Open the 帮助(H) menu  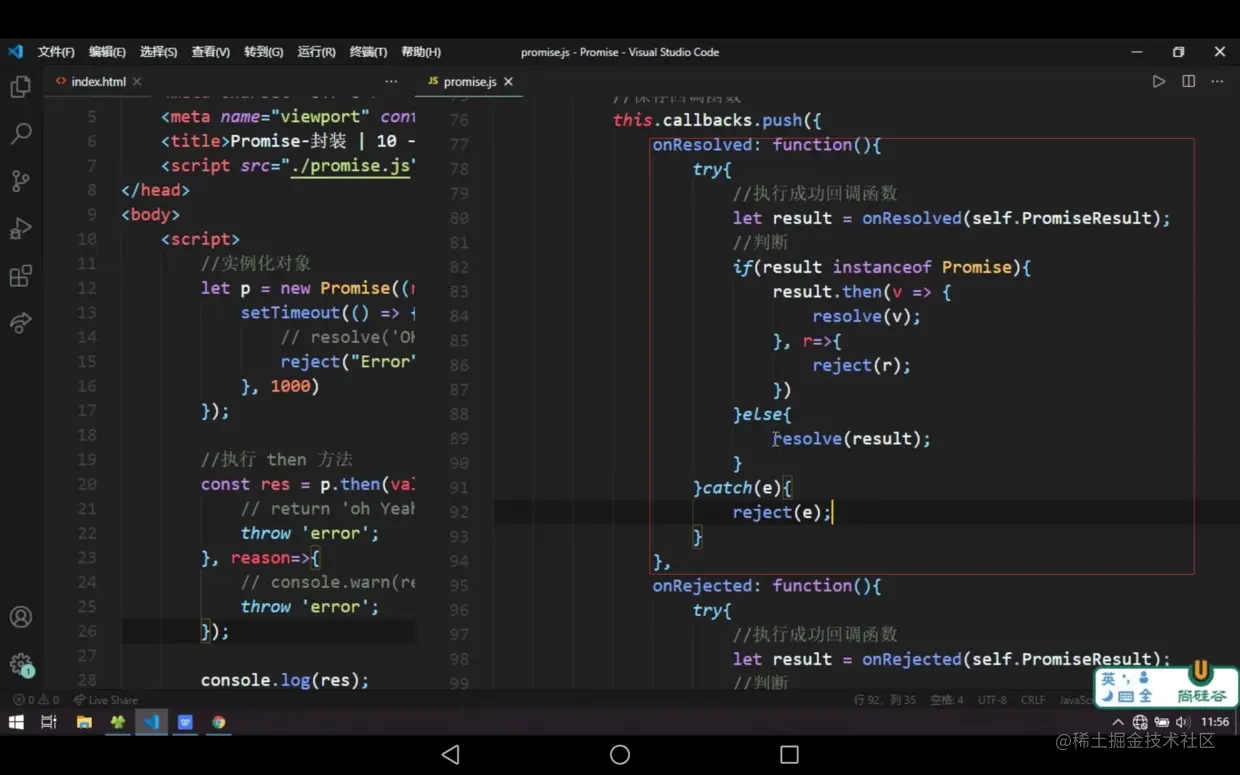420,52
